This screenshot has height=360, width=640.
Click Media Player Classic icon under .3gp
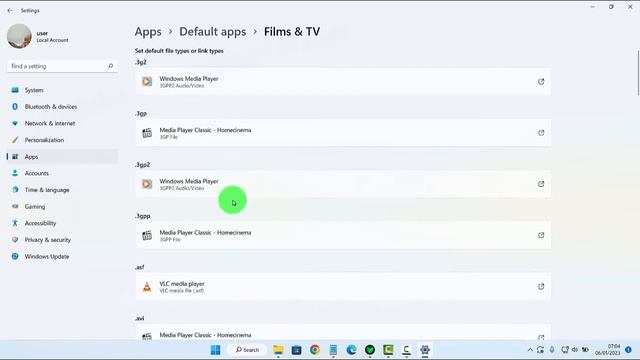[147, 133]
